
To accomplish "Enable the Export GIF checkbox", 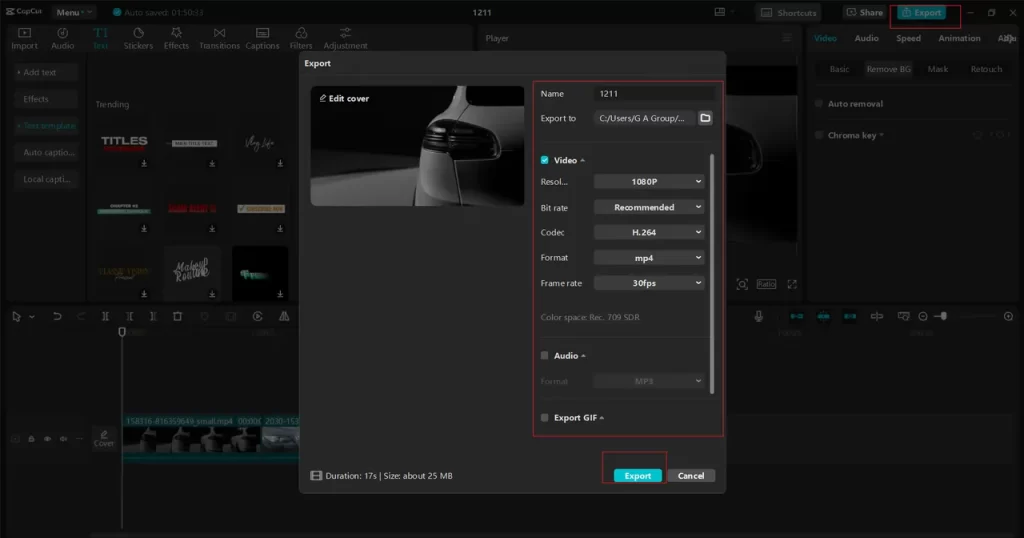I will tap(545, 418).
